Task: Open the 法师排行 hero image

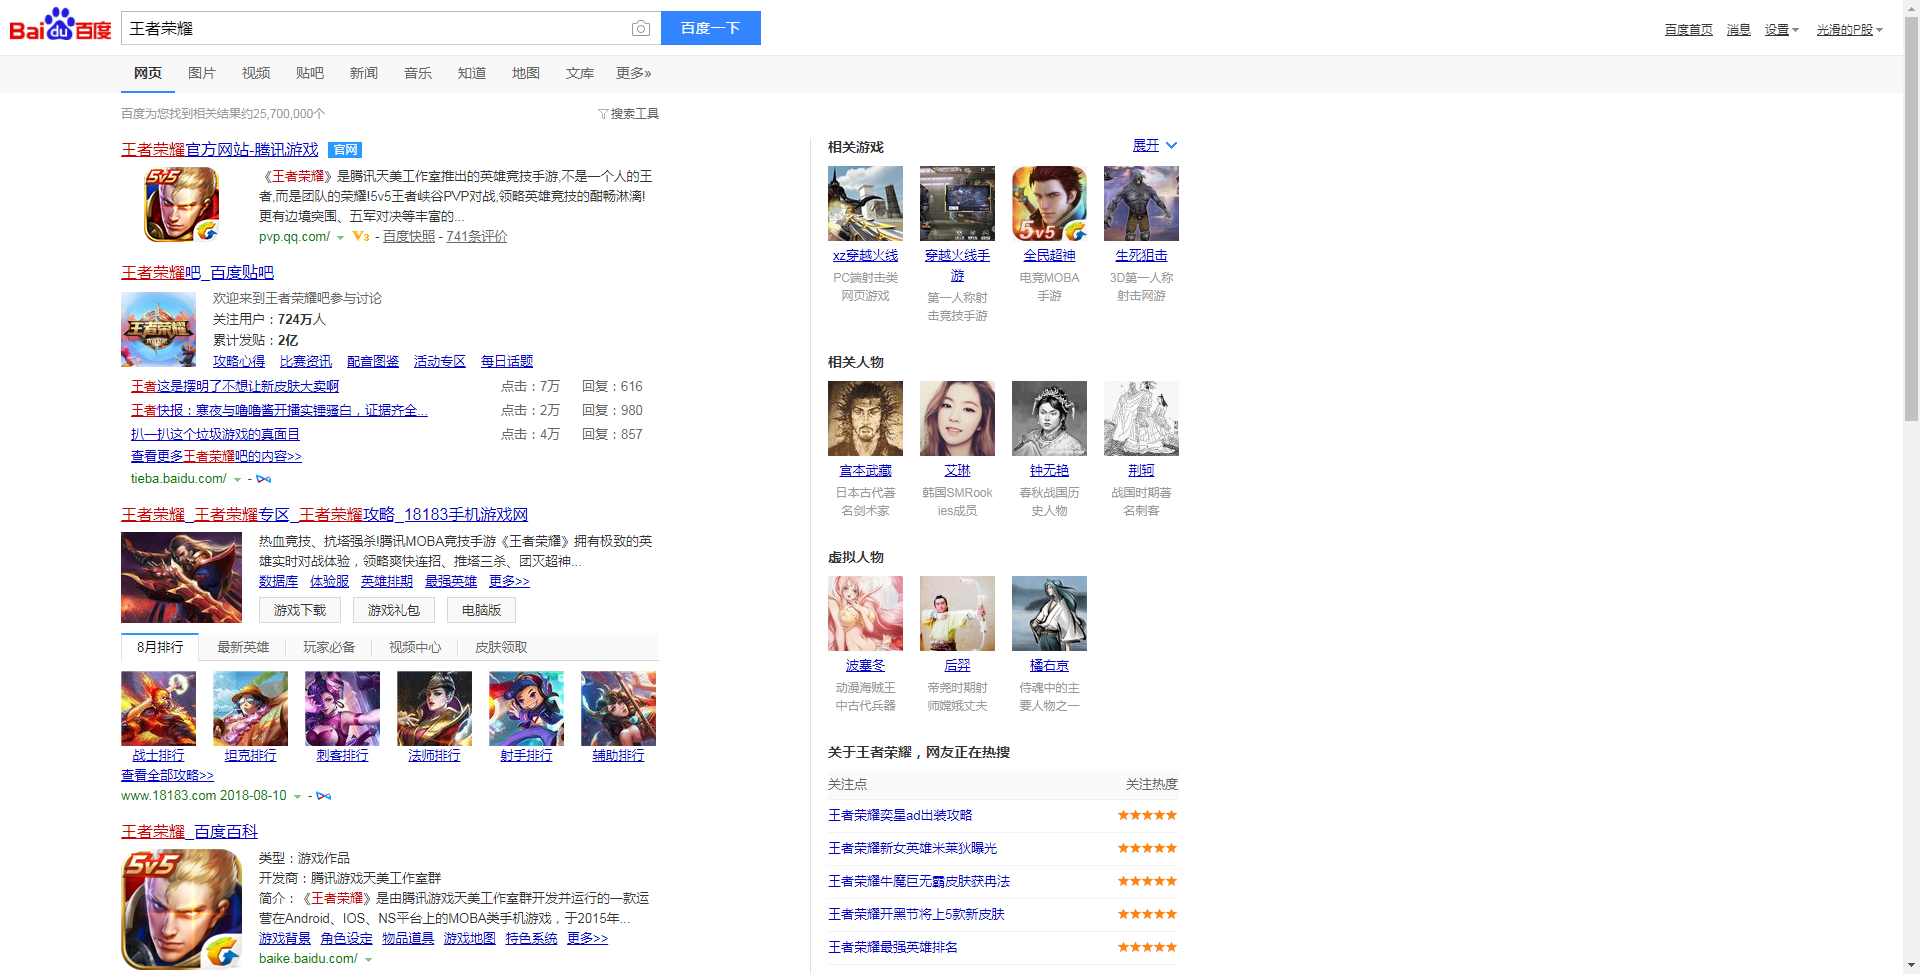Action: pyautogui.click(x=434, y=708)
